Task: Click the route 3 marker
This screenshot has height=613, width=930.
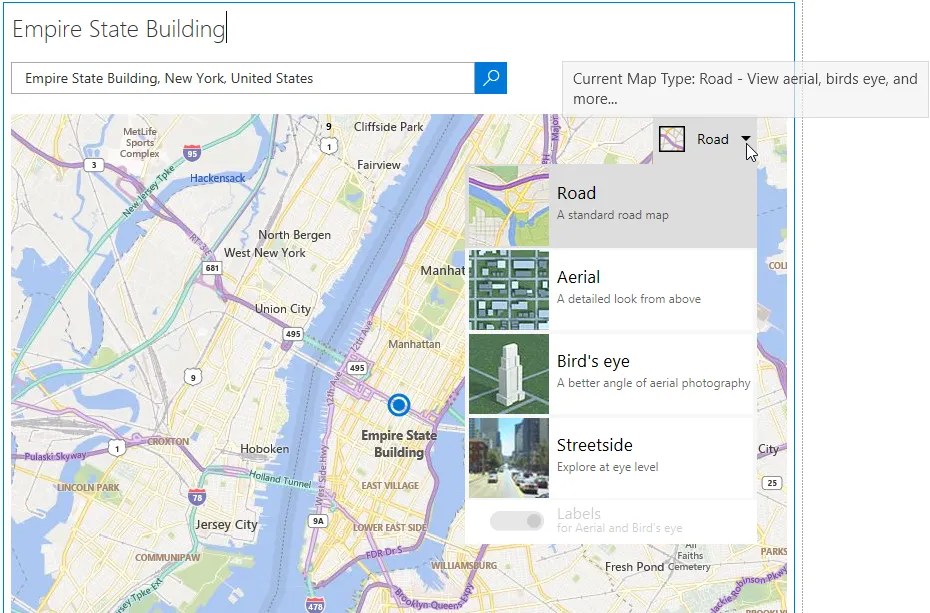Action: 94,165
